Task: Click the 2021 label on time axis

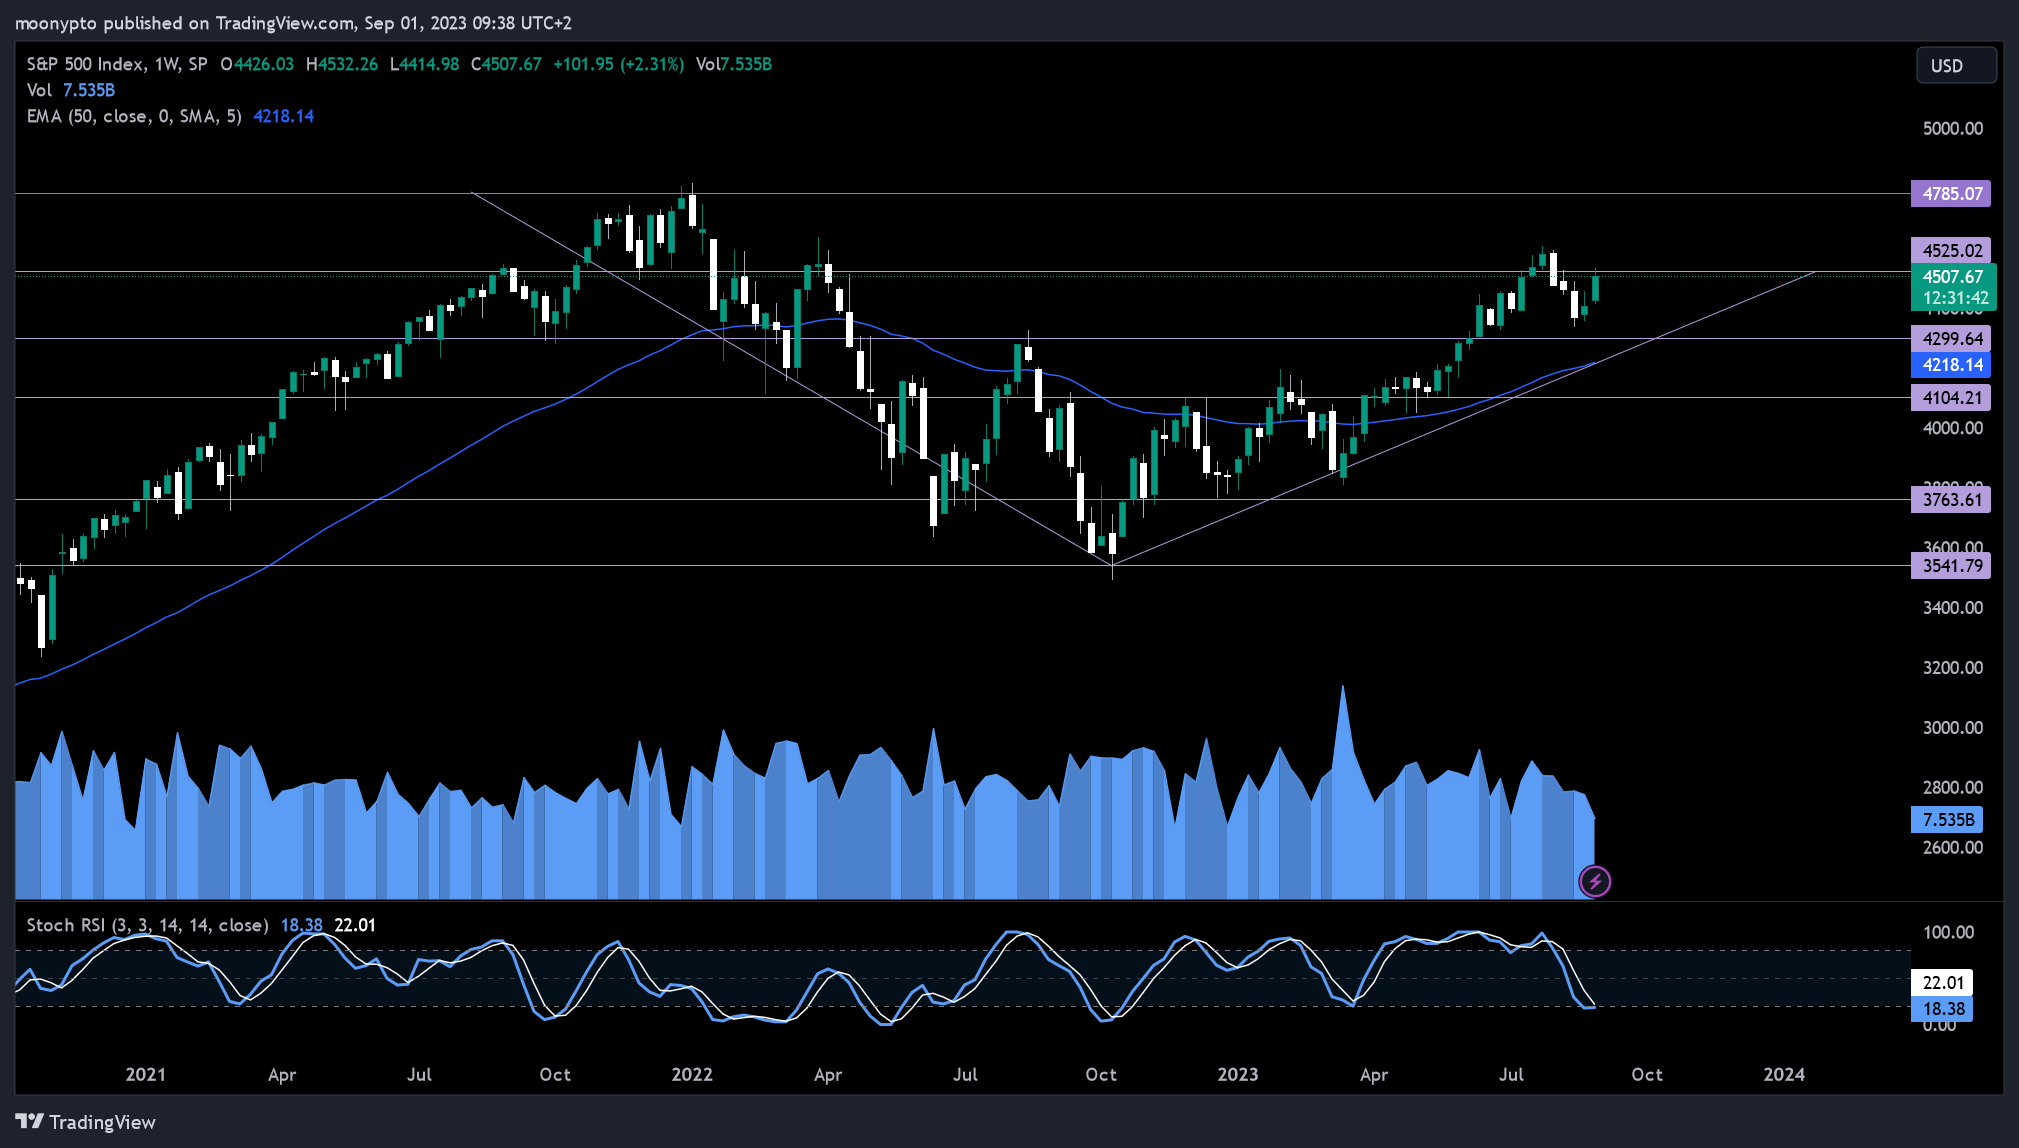Action: [x=146, y=1074]
